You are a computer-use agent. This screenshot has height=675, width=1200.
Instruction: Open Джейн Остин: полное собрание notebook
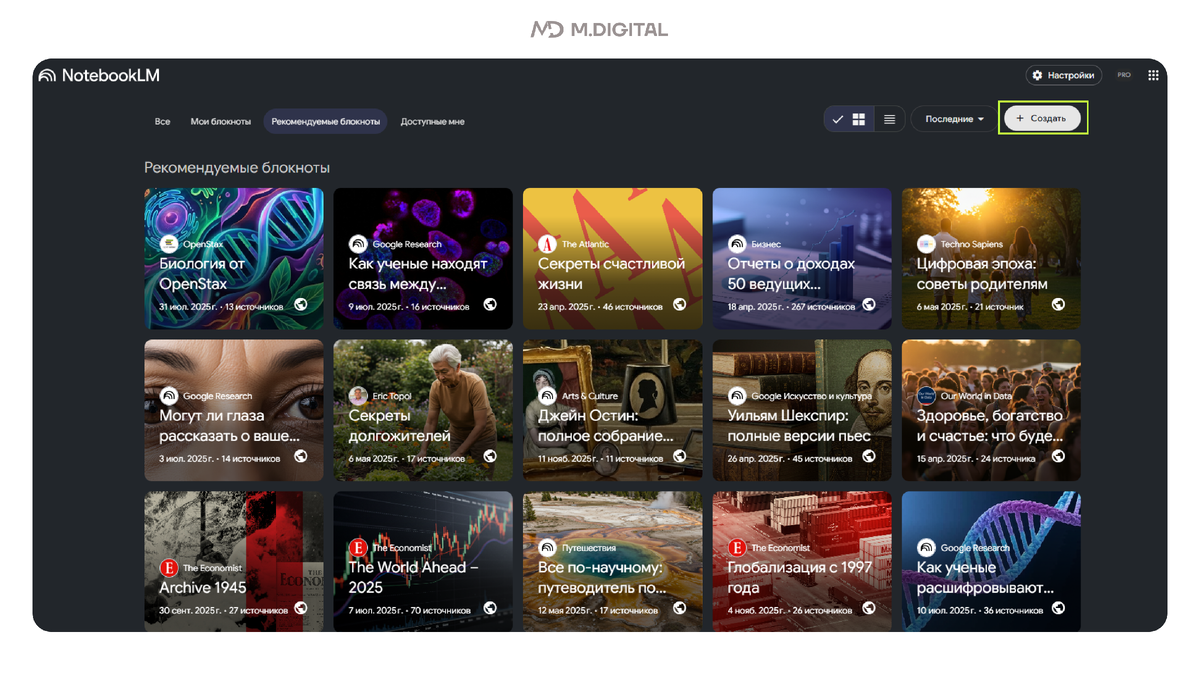point(613,410)
